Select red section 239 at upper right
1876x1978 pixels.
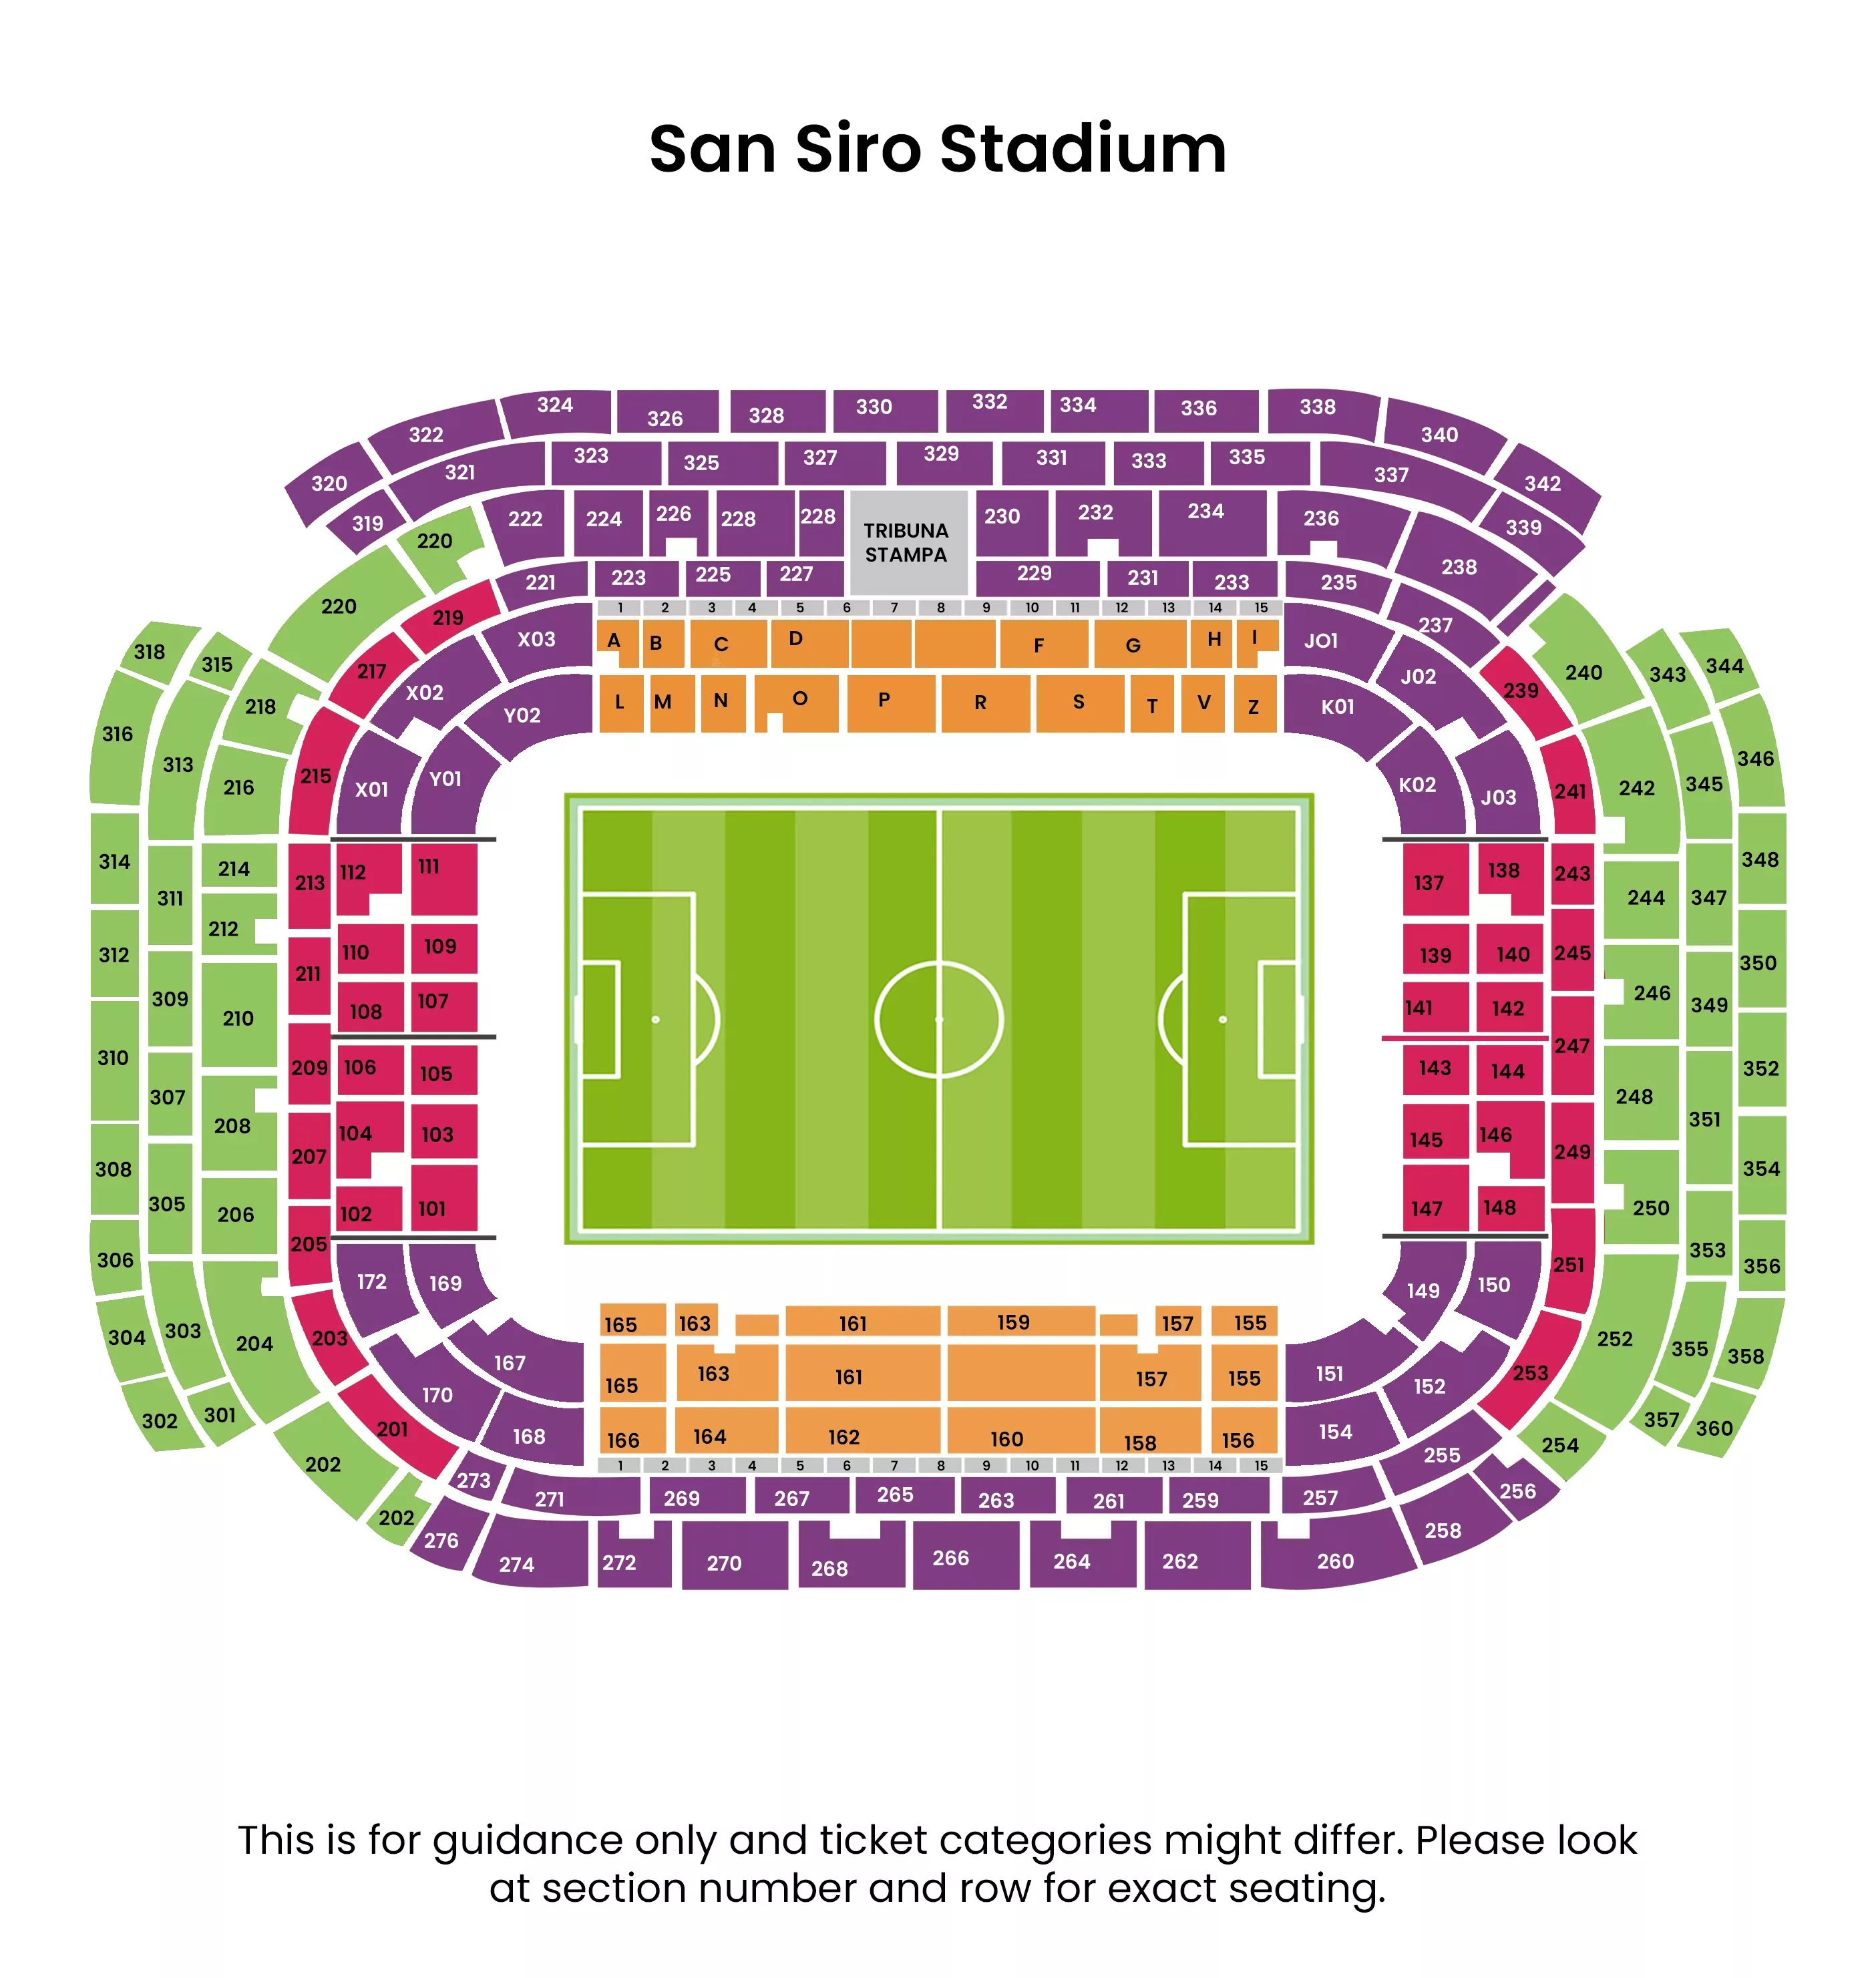point(1521,691)
